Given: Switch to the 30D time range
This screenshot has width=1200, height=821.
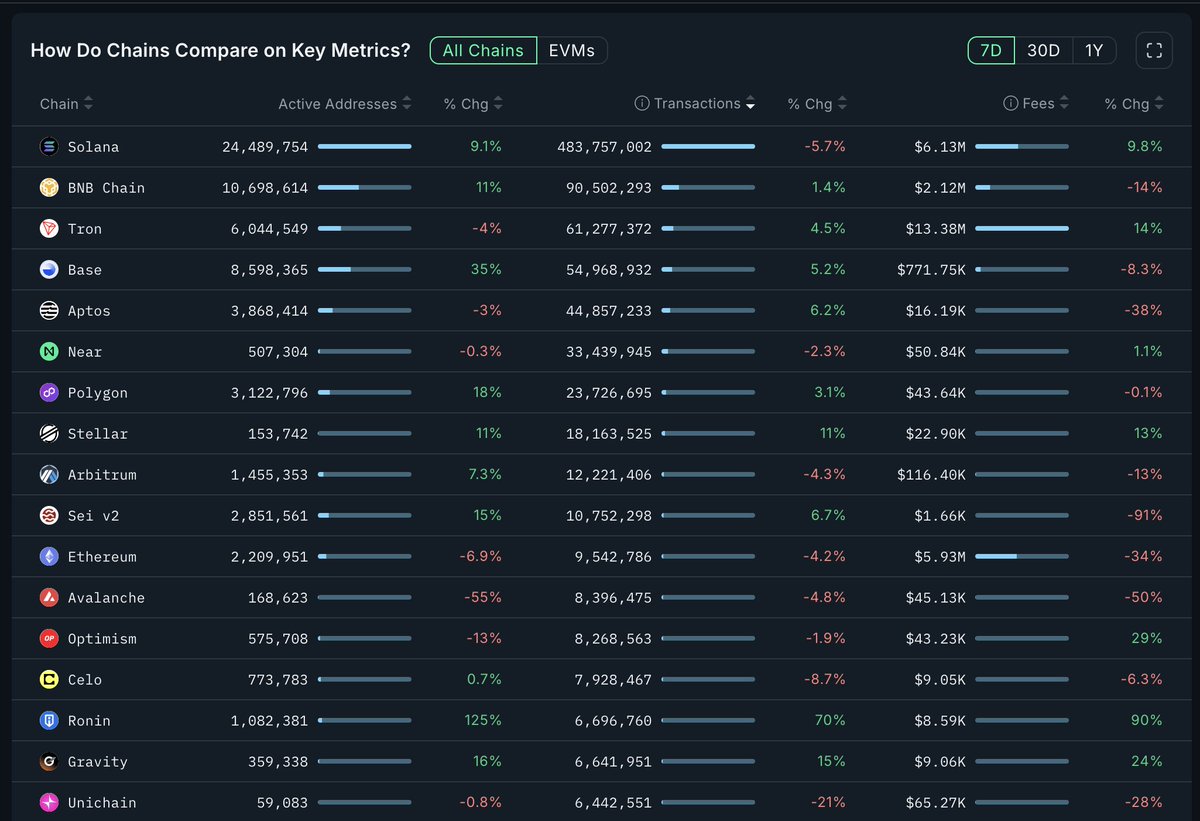Looking at the screenshot, I should point(1043,50).
